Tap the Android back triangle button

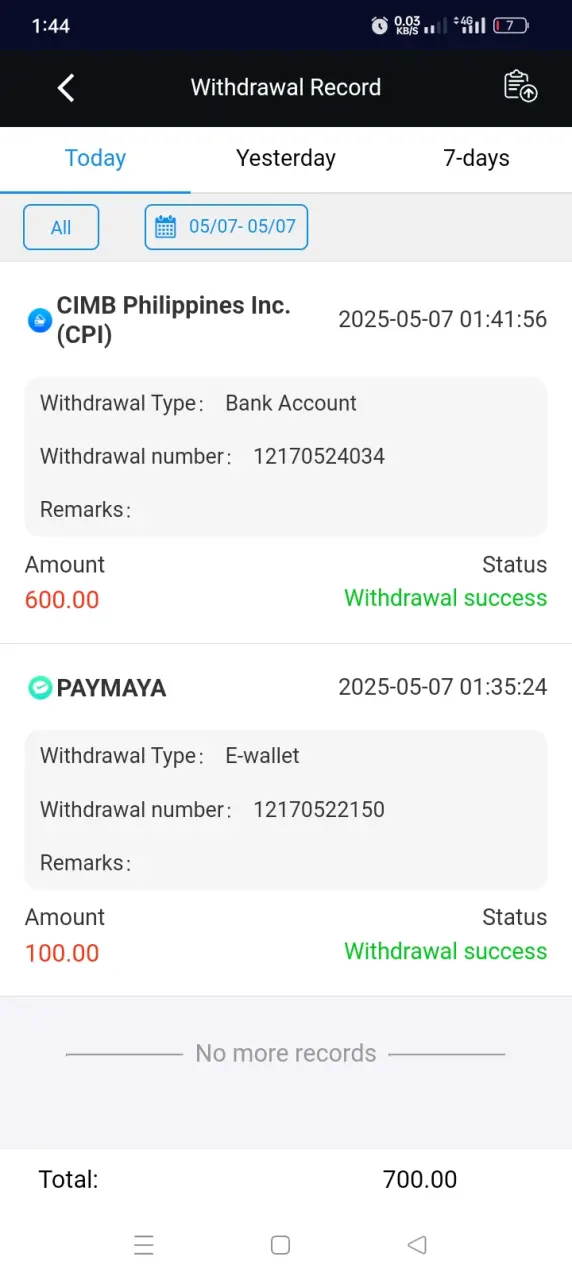[417, 1245]
